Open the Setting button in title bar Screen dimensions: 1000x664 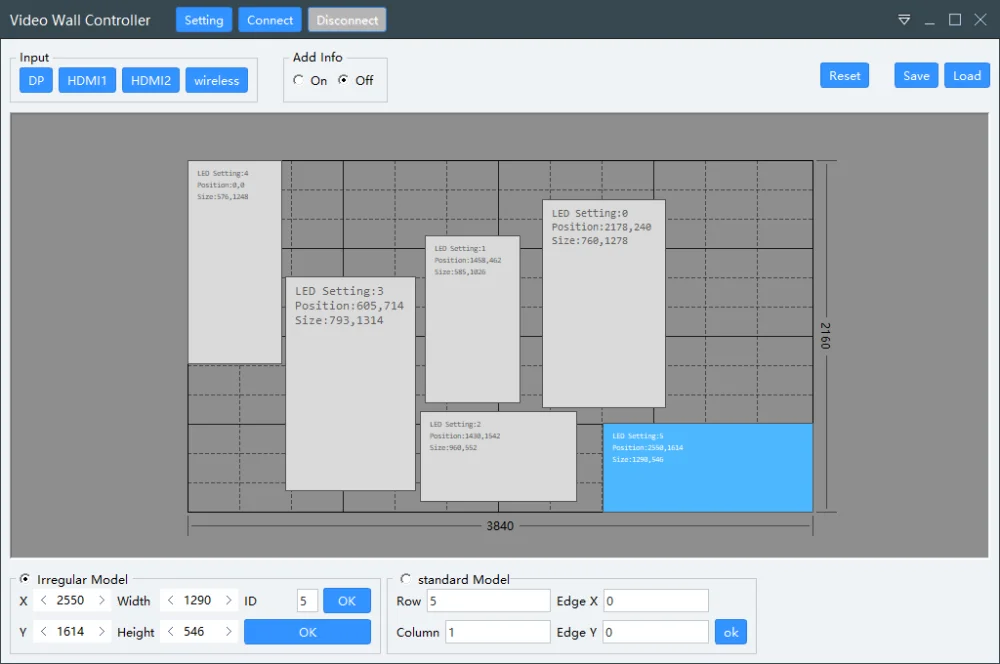(x=204, y=20)
